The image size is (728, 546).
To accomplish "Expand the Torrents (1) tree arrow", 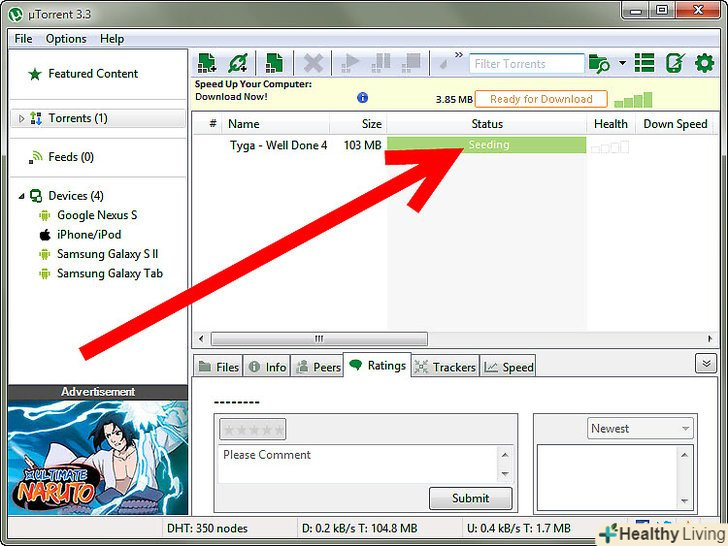I will pyautogui.click(x=21, y=118).
